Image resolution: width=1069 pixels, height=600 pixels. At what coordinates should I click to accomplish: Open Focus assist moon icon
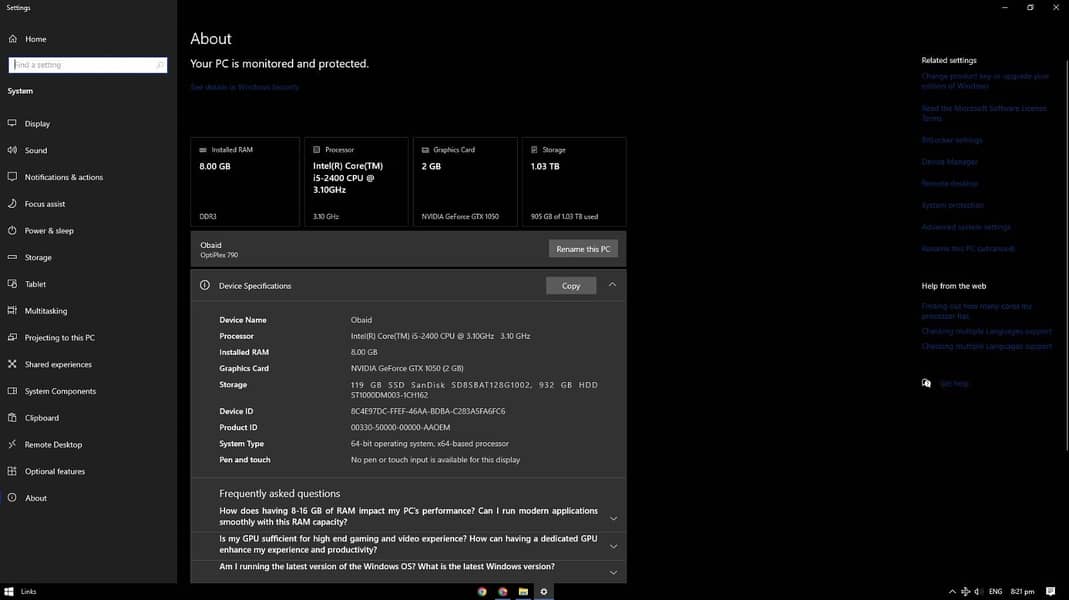[12, 203]
